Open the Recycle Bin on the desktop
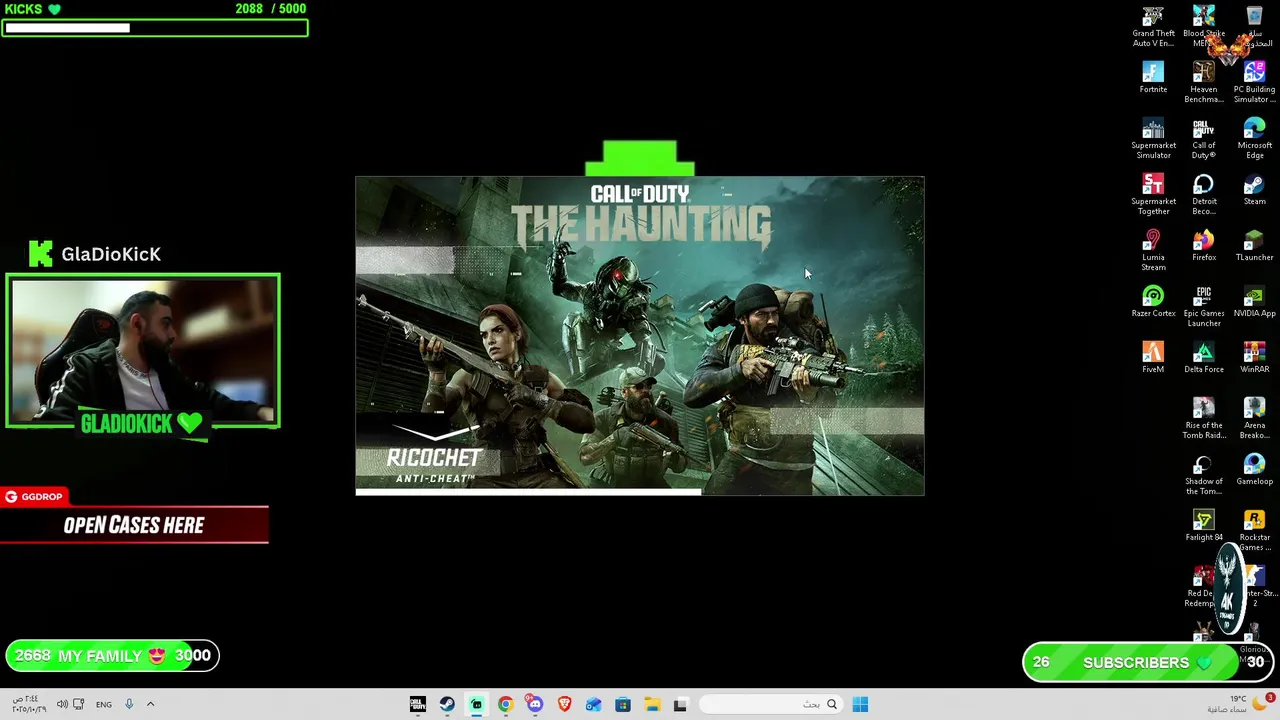 click(x=1254, y=27)
